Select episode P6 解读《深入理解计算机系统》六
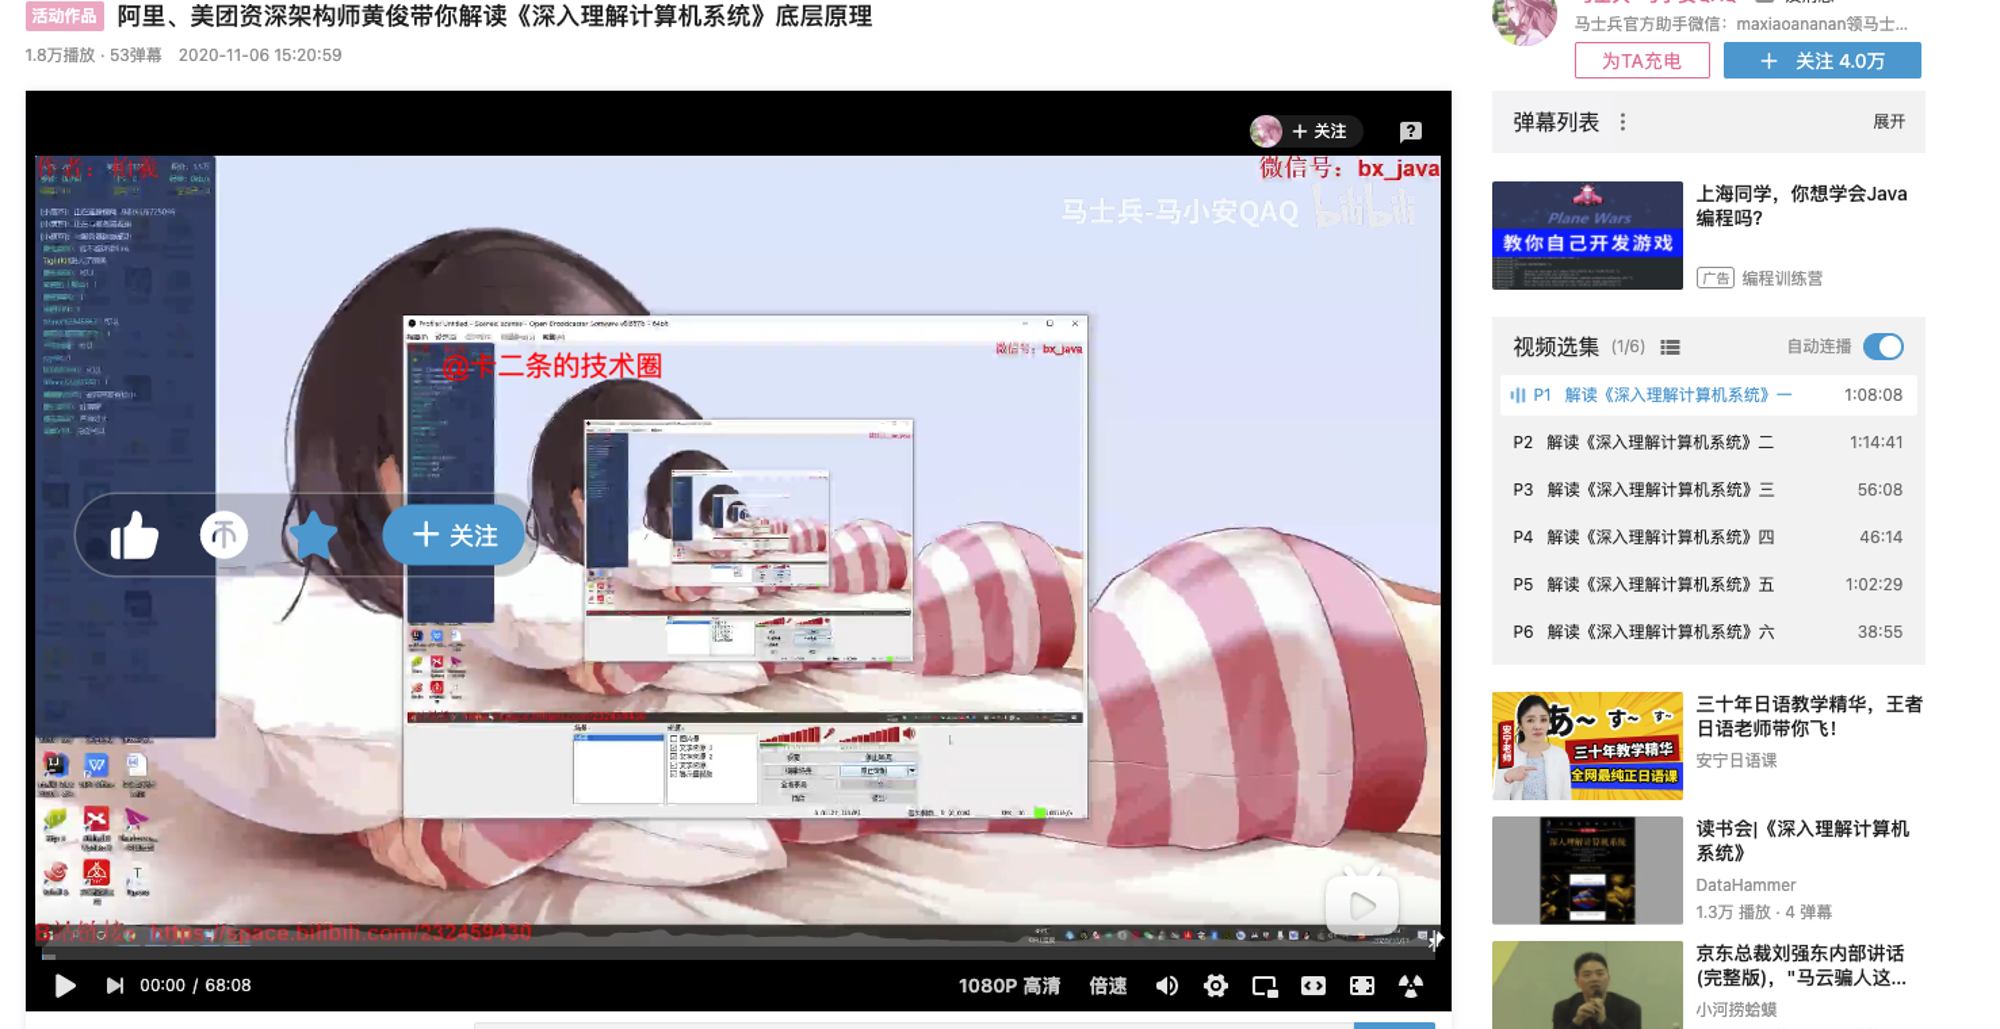 [x=1708, y=632]
